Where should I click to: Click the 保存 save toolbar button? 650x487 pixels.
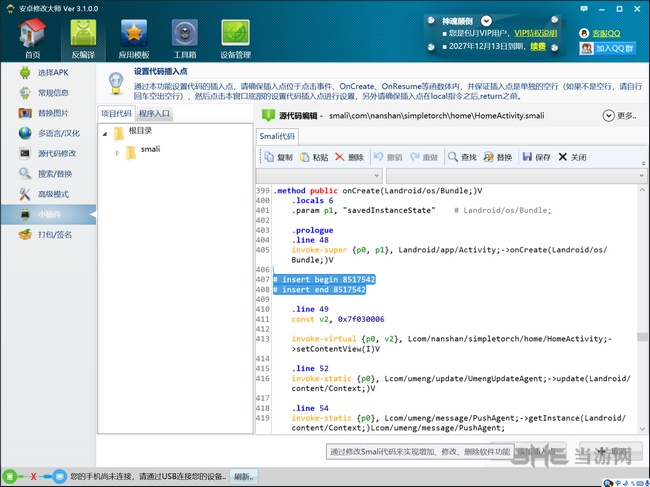tap(536, 157)
